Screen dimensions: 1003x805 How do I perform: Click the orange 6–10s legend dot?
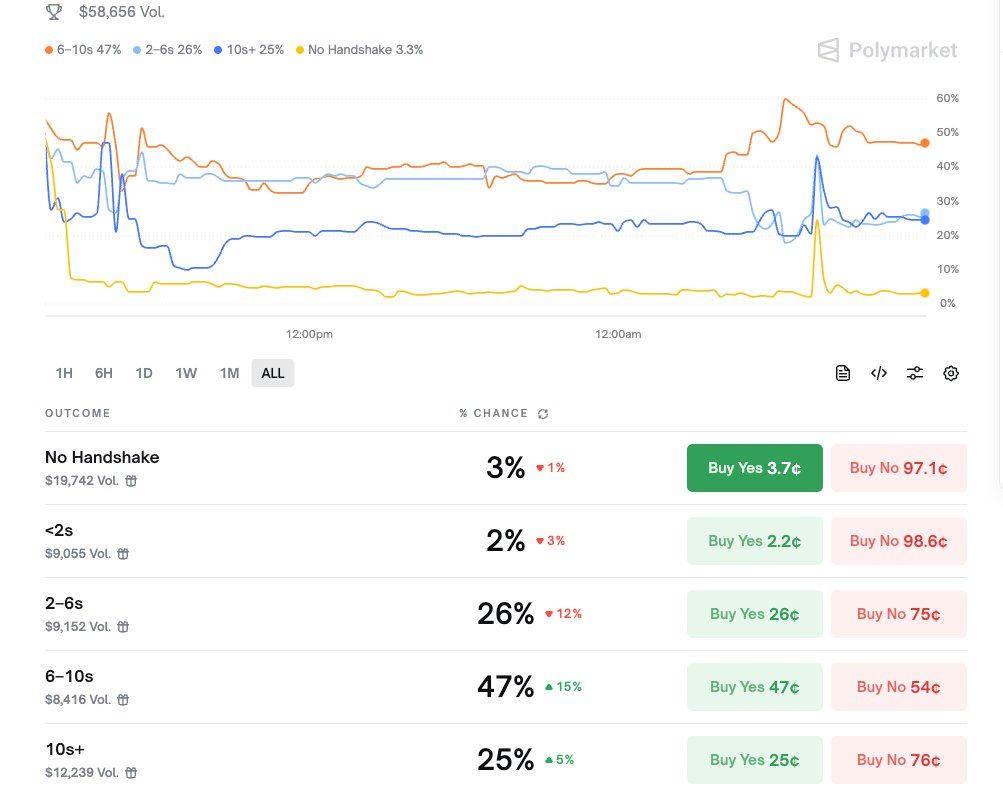tap(49, 49)
